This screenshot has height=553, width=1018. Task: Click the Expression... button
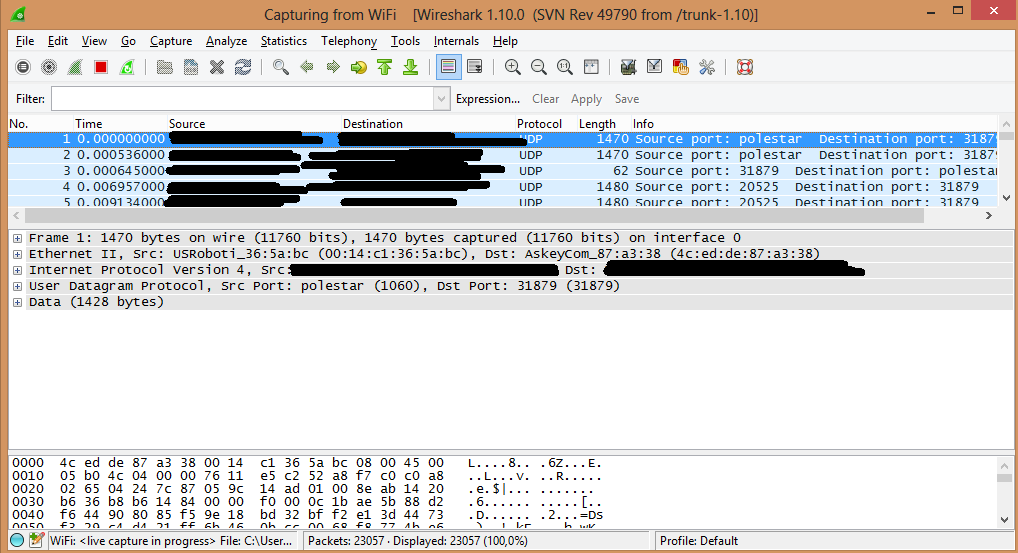click(x=488, y=99)
